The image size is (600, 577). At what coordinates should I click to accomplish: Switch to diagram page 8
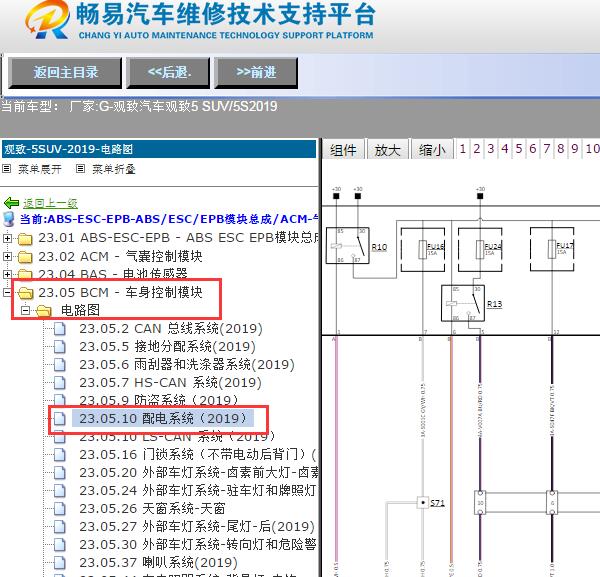(561, 148)
